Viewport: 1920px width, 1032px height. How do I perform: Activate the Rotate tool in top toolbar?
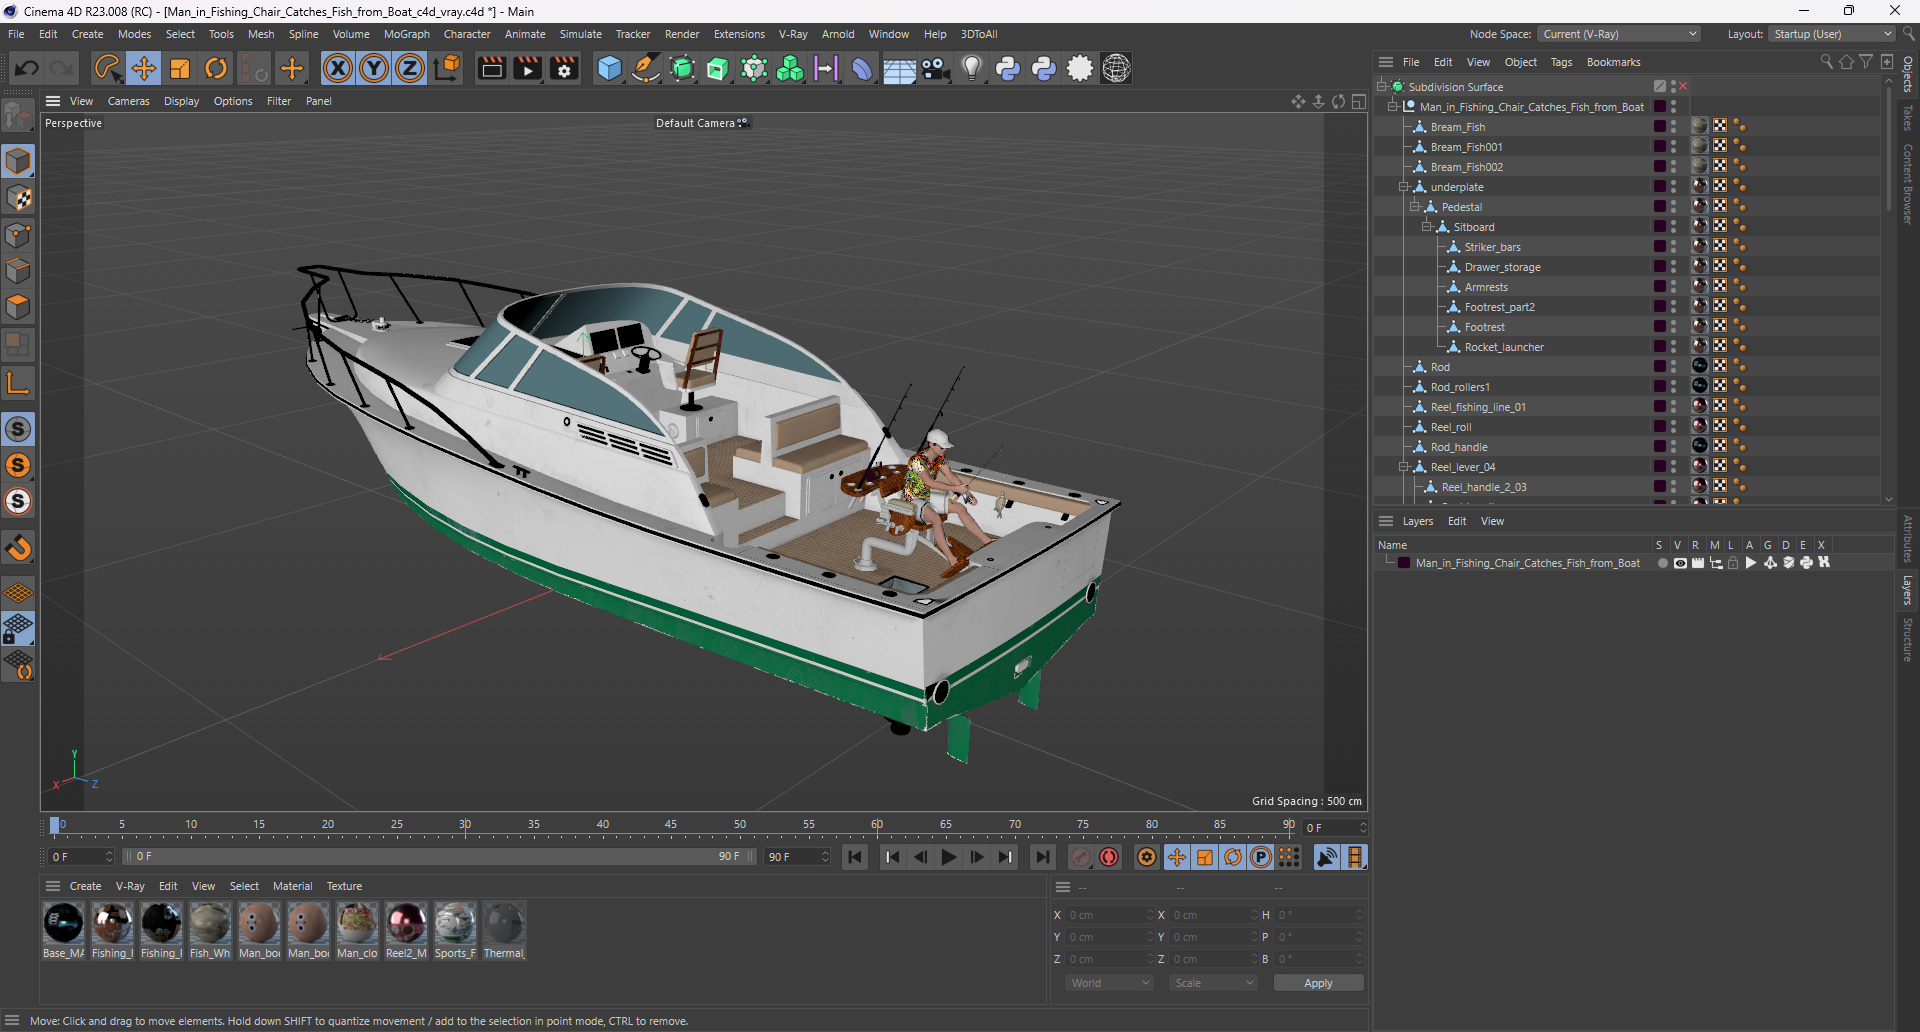point(216,68)
